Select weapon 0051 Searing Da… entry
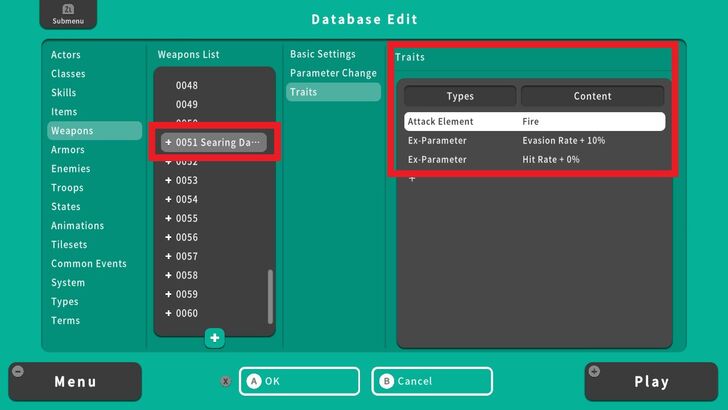Viewport: 728px width, 410px height. pyautogui.click(x=214, y=143)
